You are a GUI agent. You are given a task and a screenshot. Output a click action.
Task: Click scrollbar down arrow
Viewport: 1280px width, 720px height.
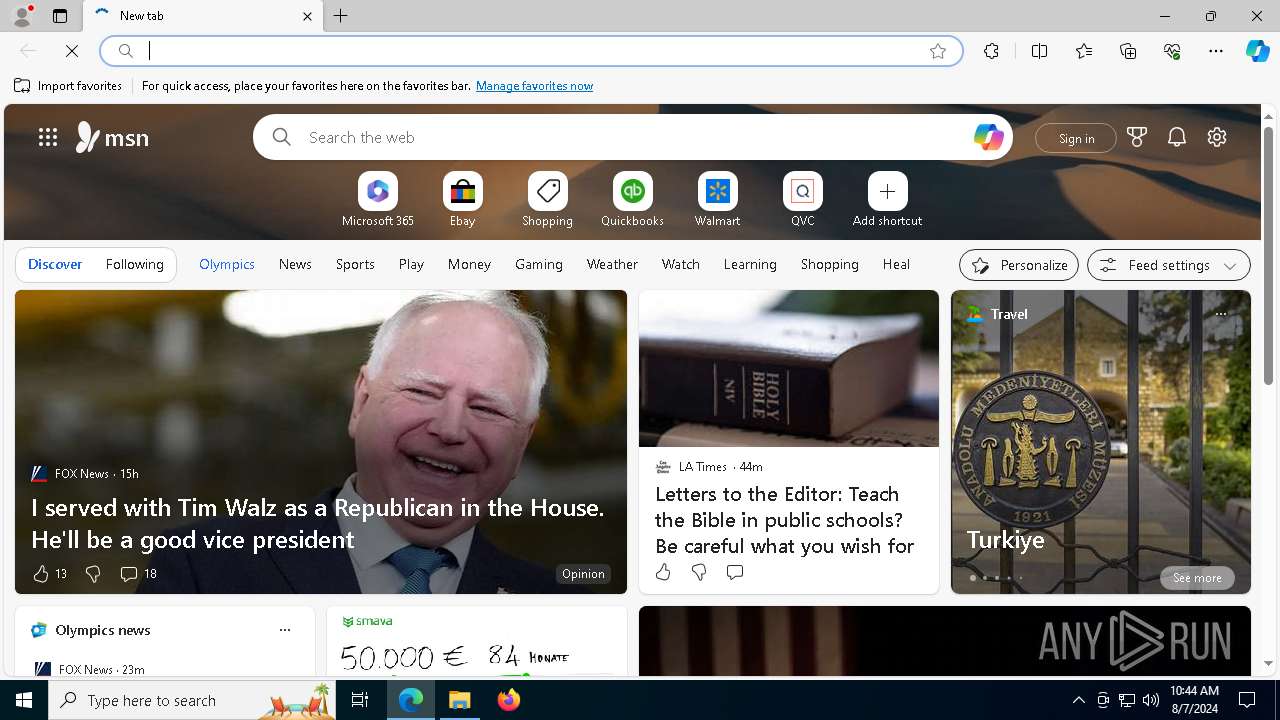pyautogui.click(x=1268, y=663)
